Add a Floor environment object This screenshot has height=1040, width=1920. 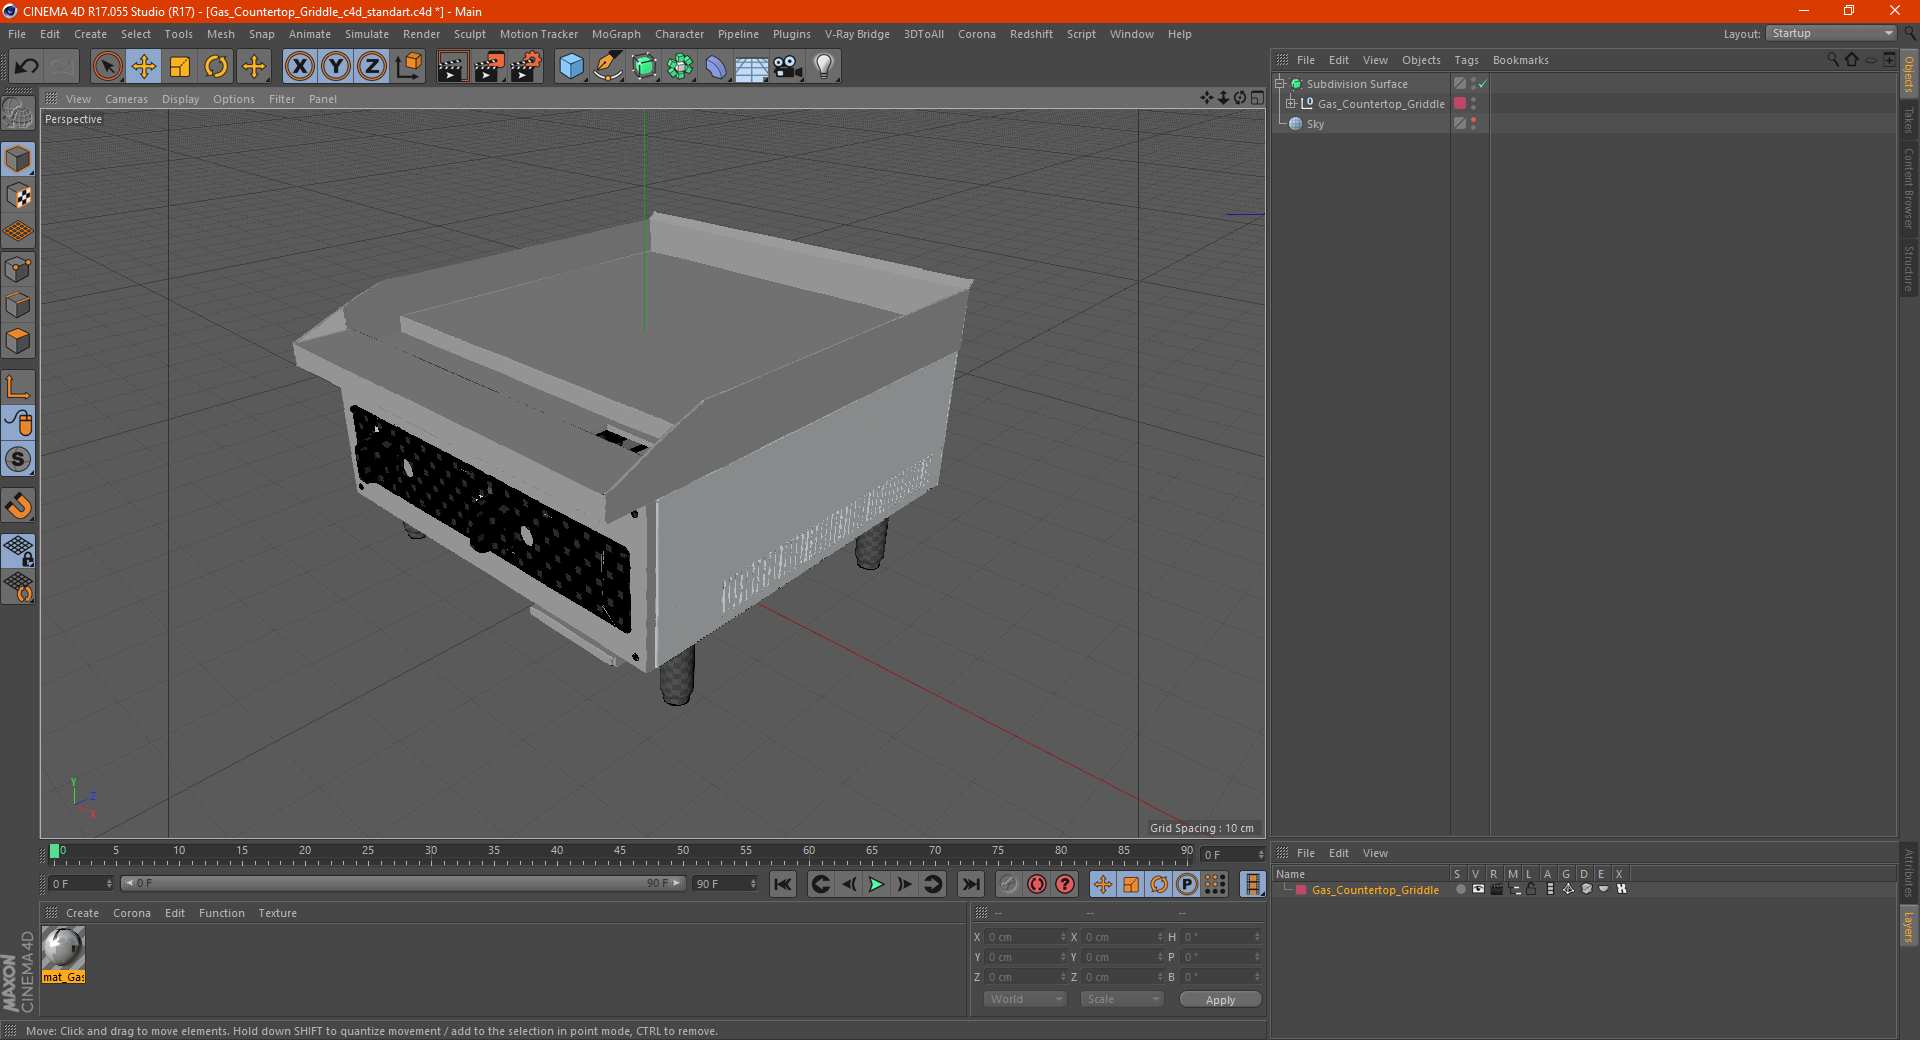[x=752, y=67]
